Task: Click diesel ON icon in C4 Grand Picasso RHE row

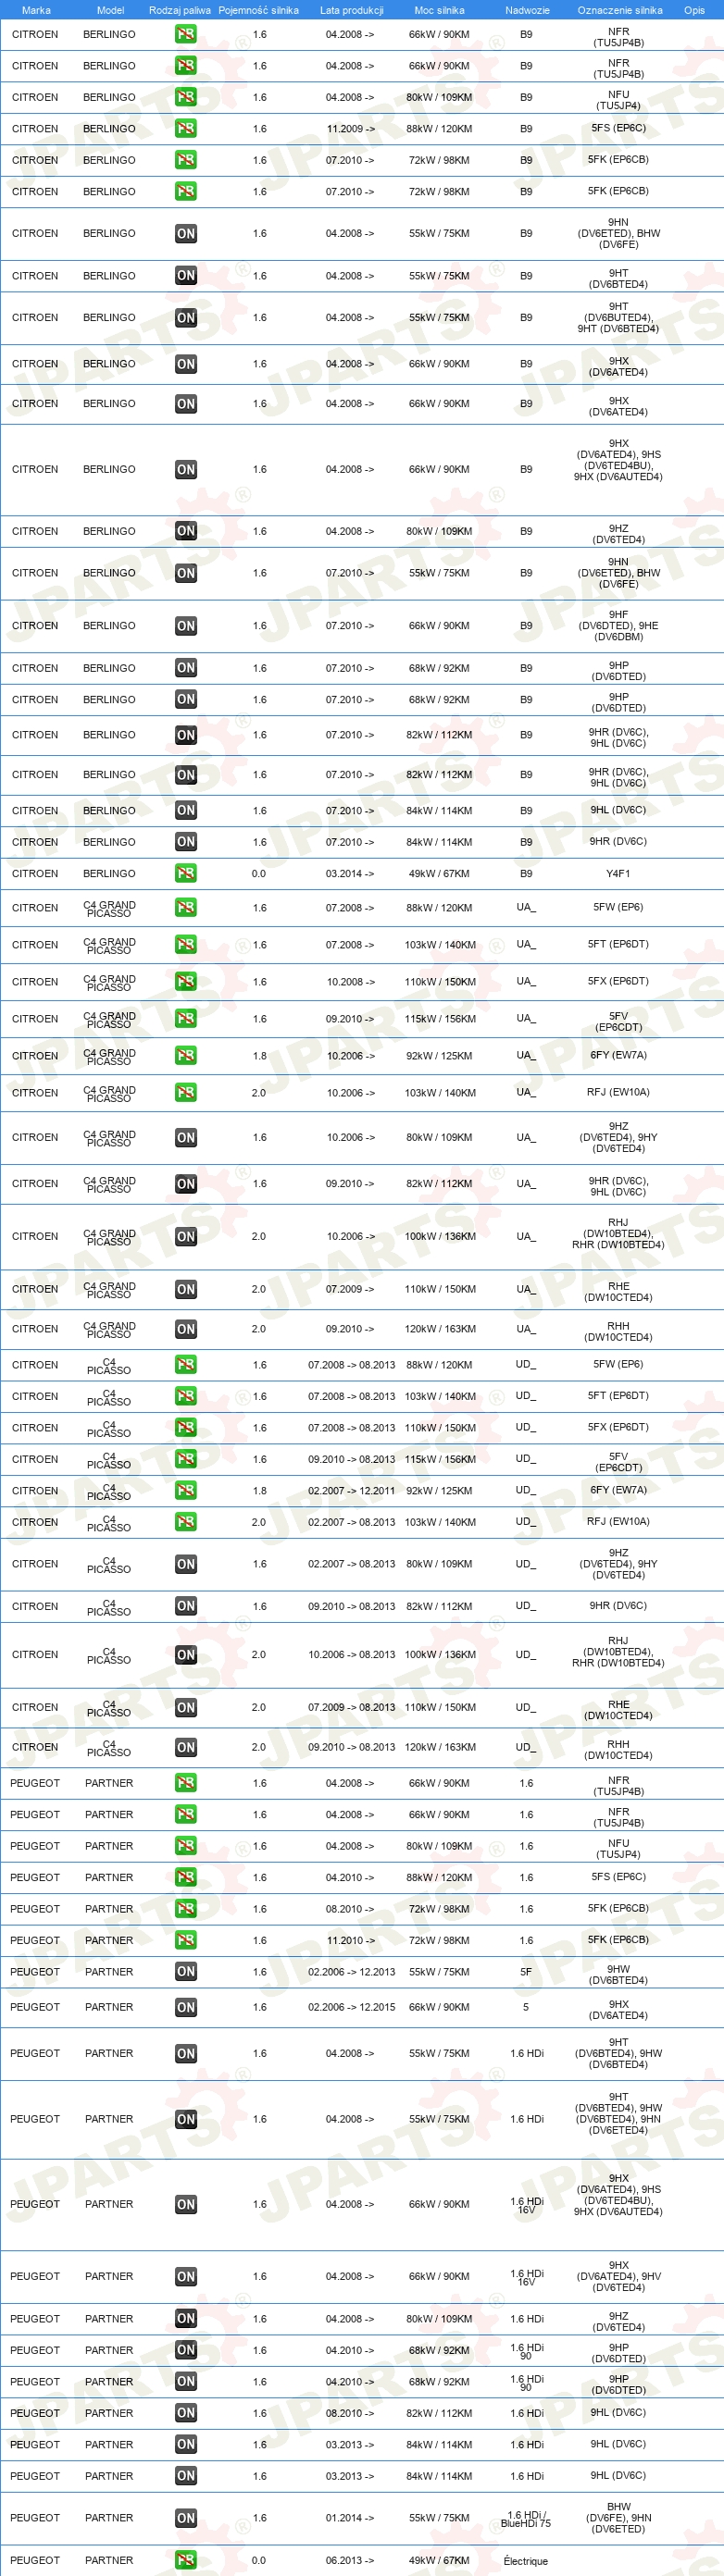Action: pyautogui.click(x=185, y=1289)
